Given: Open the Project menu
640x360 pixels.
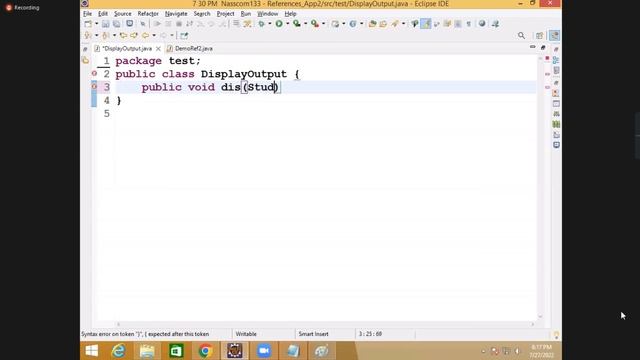Looking at the screenshot, I should point(225,13).
